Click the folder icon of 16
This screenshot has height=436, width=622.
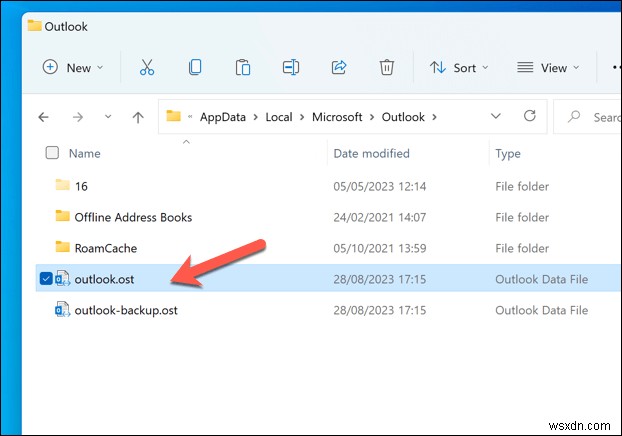click(x=62, y=184)
